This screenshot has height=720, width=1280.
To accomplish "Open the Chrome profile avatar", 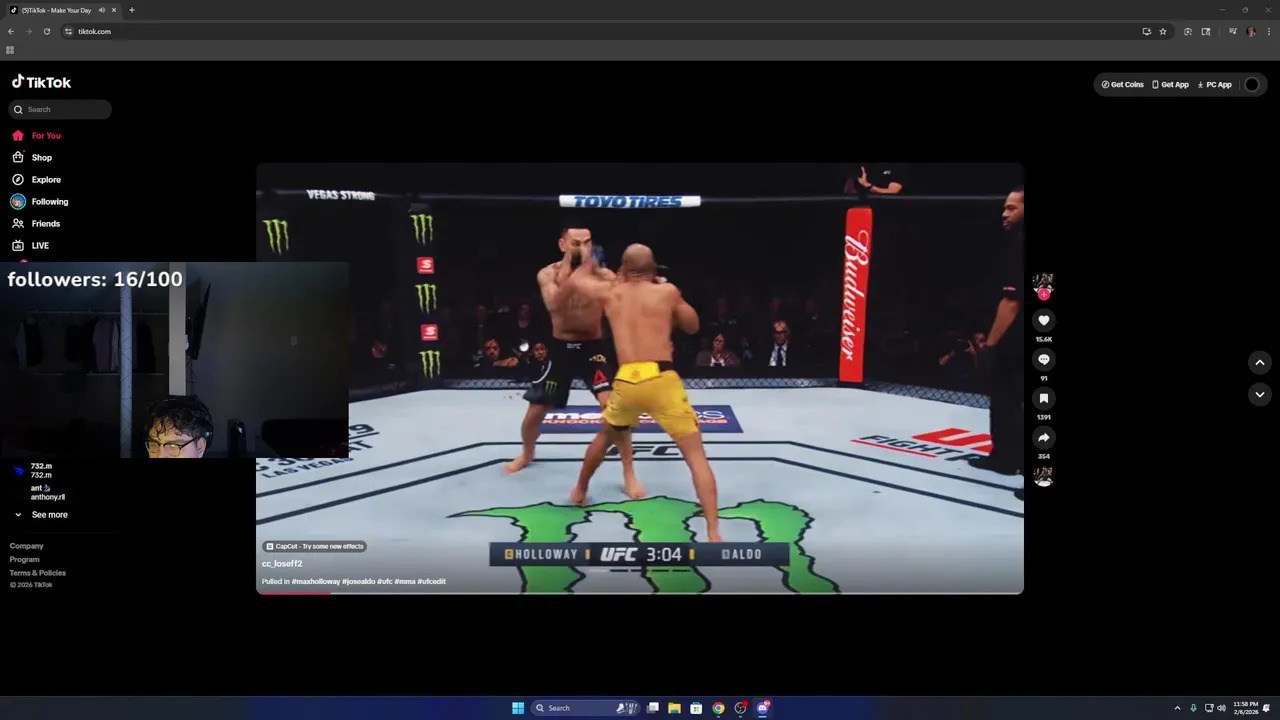I will pos(1251,31).
